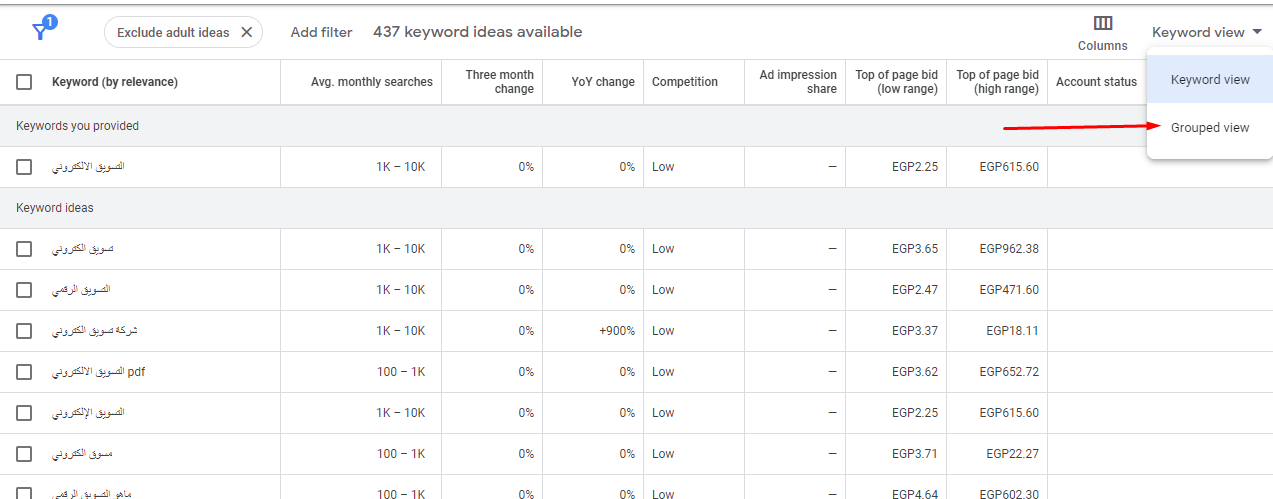Remove the Exclude adult ideas filter

coord(247,32)
